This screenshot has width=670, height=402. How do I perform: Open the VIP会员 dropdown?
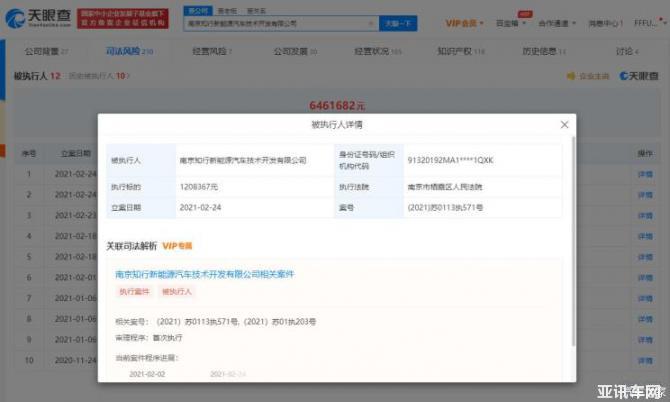[463, 22]
